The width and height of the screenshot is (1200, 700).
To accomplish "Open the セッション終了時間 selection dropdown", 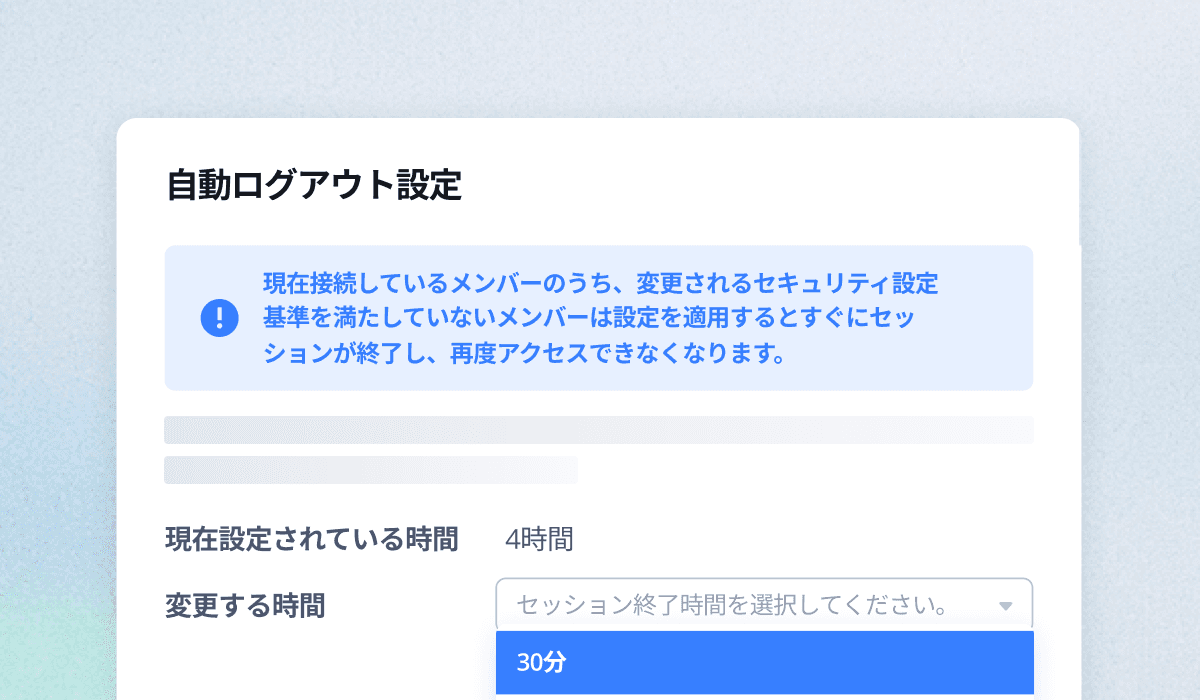I will tap(765, 603).
